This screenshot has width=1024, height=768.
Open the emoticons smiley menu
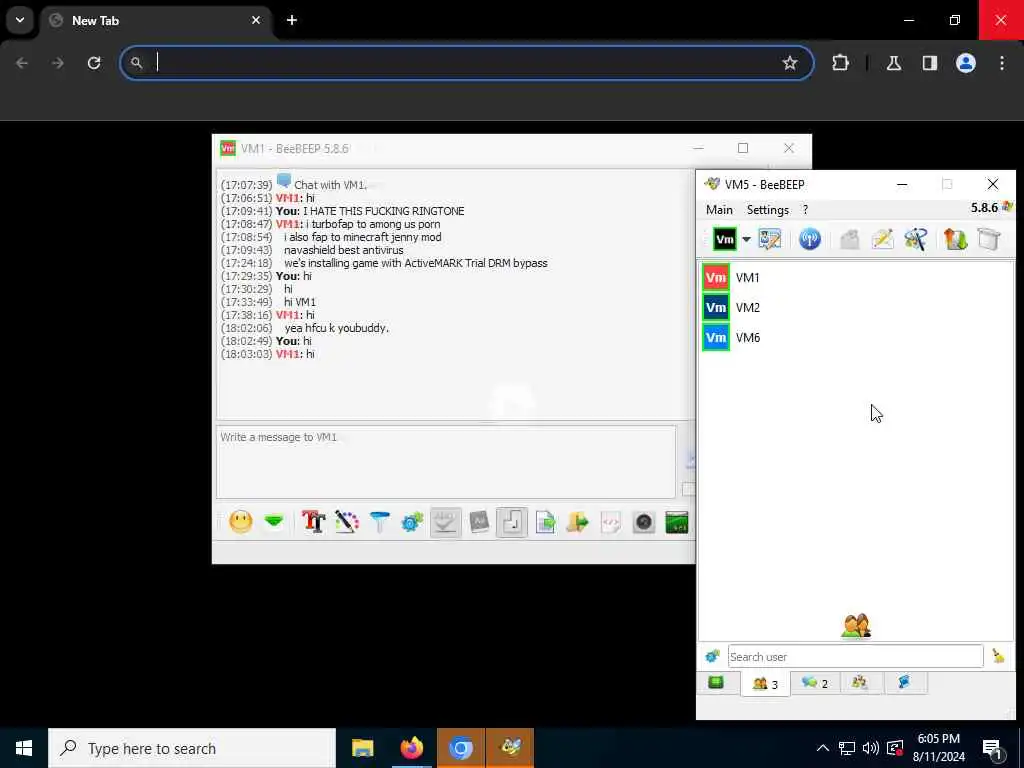click(x=240, y=522)
